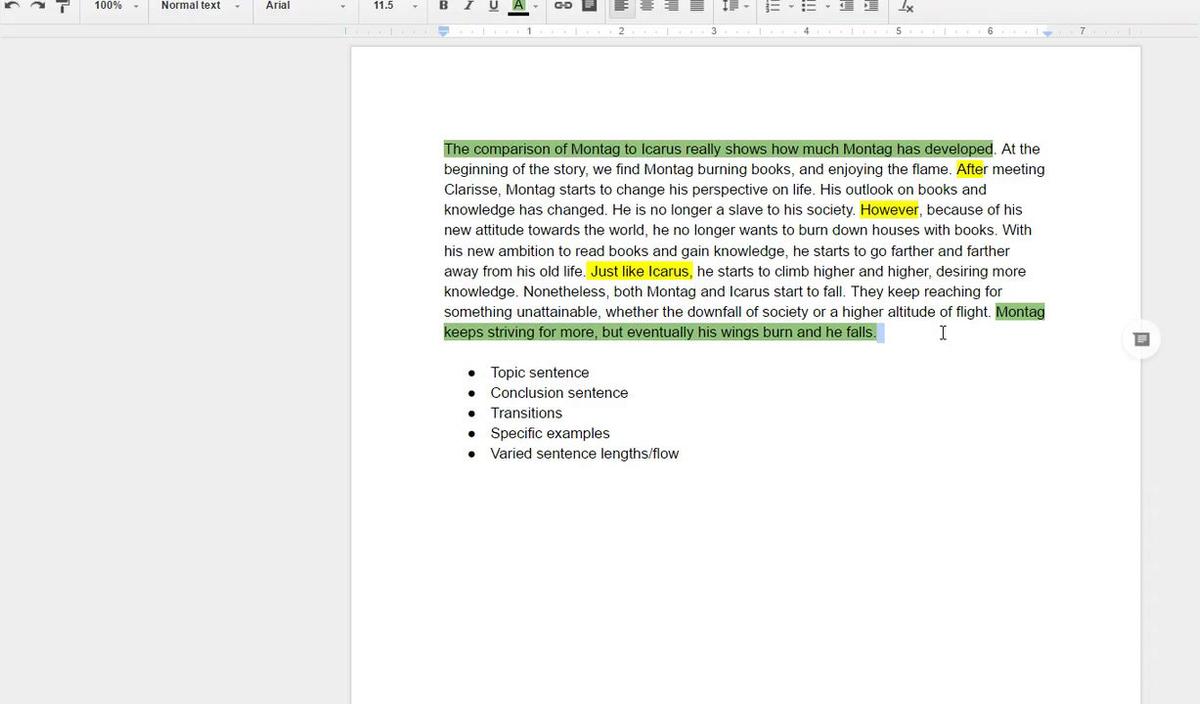The height and width of the screenshot is (704, 1200).
Task: Open the zoom level dropdown
Action: point(116,6)
